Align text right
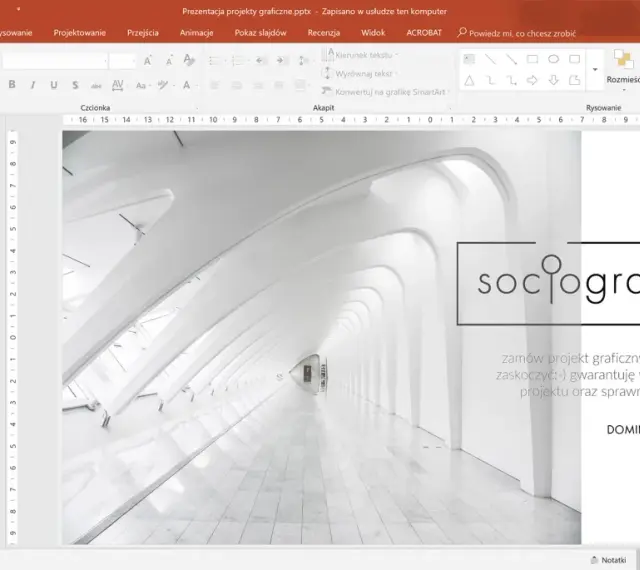The height and width of the screenshot is (570, 640). click(x=257, y=85)
